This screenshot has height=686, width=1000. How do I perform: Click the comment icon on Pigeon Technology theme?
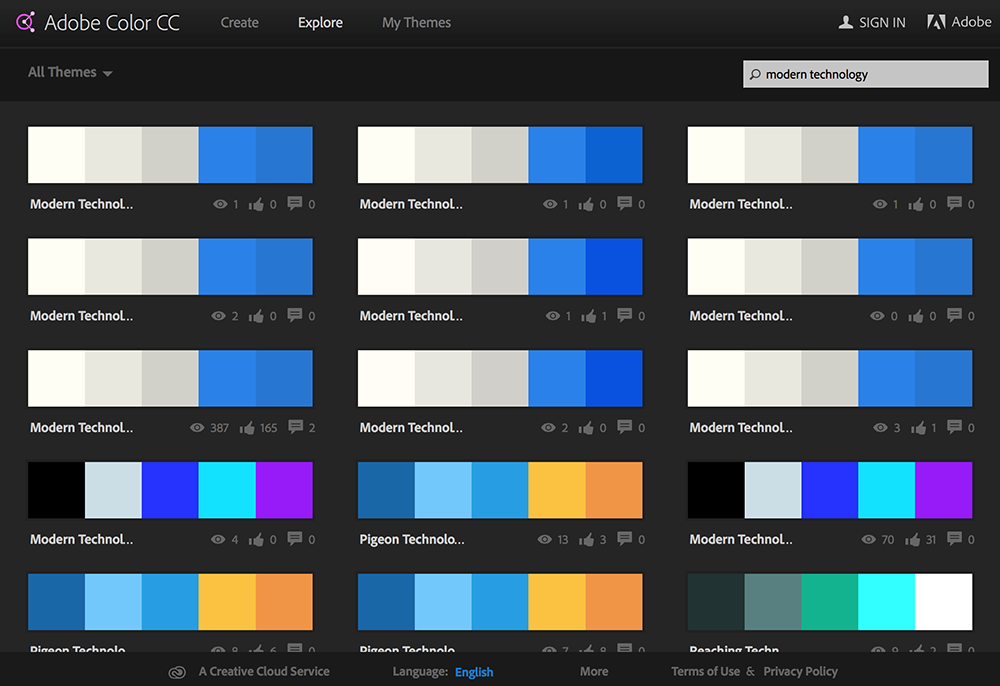click(x=623, y=539)
